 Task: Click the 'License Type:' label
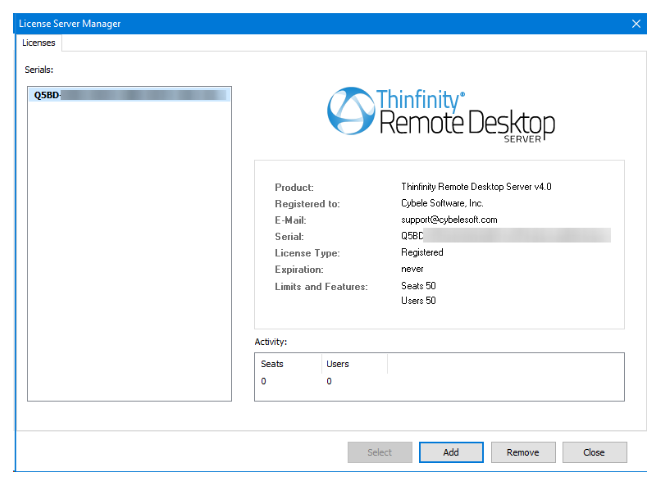pyautogui.click(x=307, y=253)
